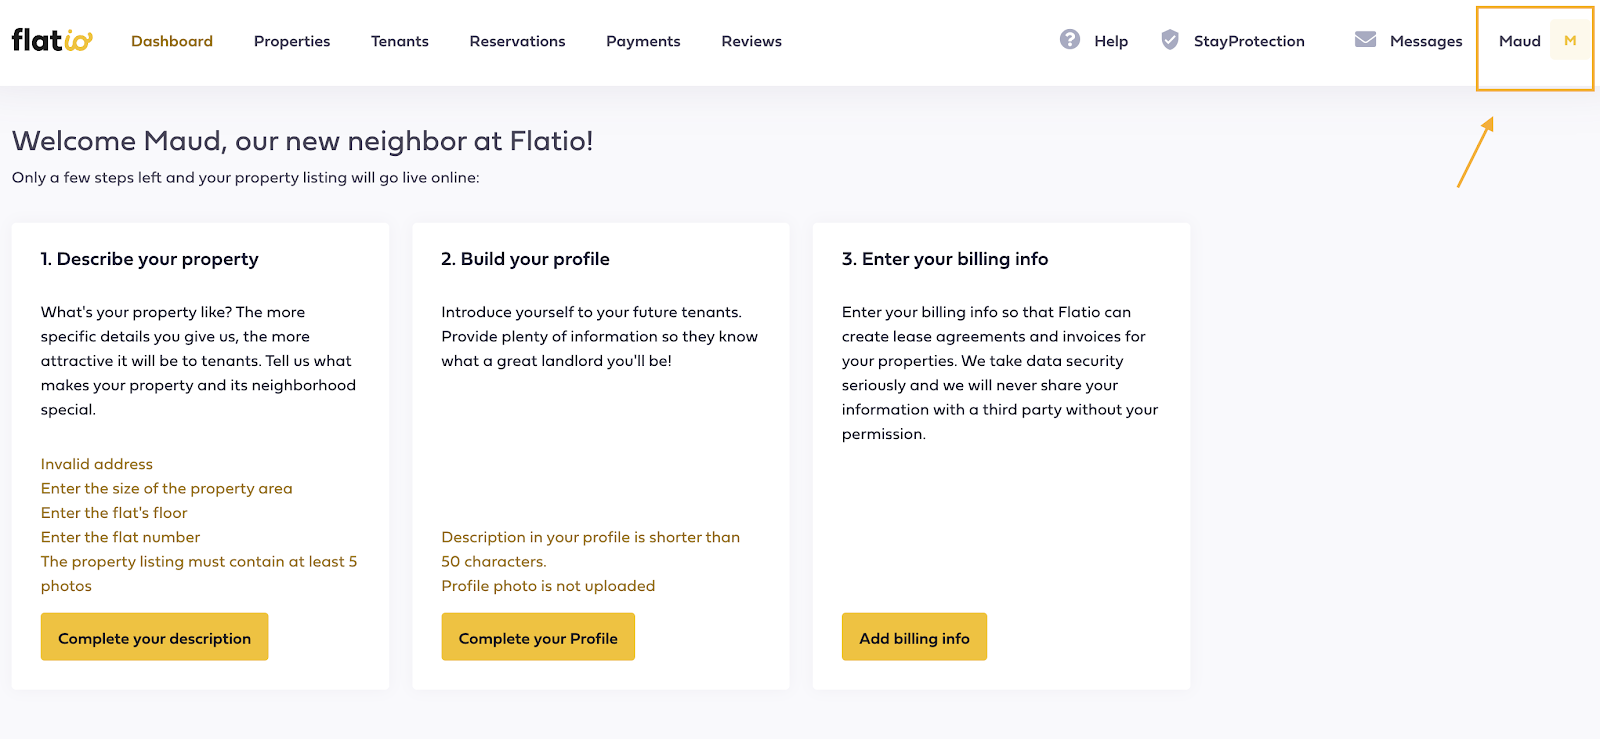Open StayProtection link
Screen dimensions: 1600x739
coord(1249,41)
